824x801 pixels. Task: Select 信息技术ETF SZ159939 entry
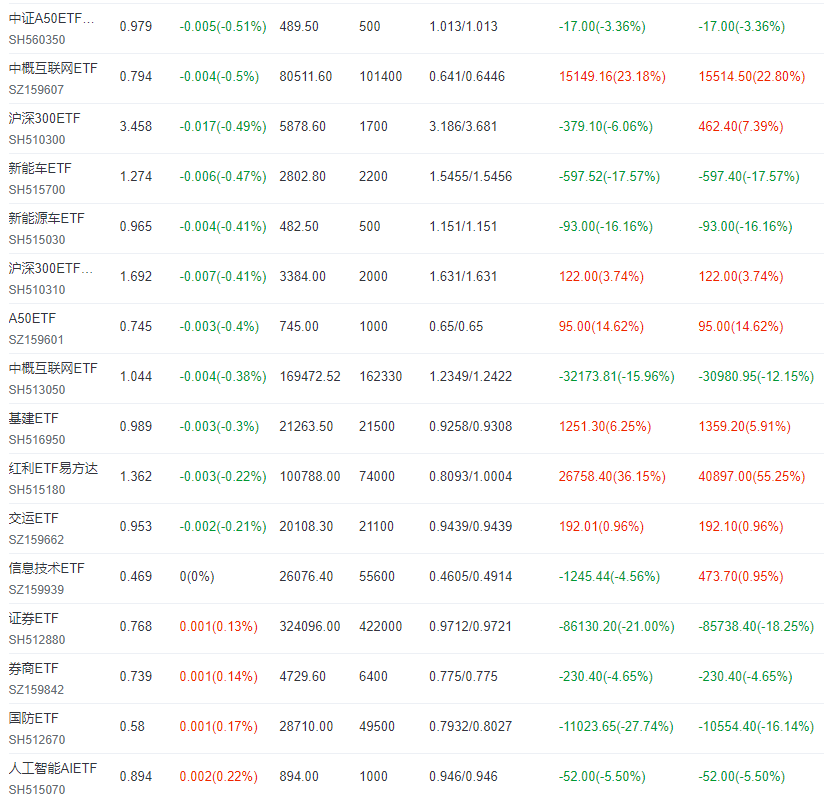[x=46, y=568]
